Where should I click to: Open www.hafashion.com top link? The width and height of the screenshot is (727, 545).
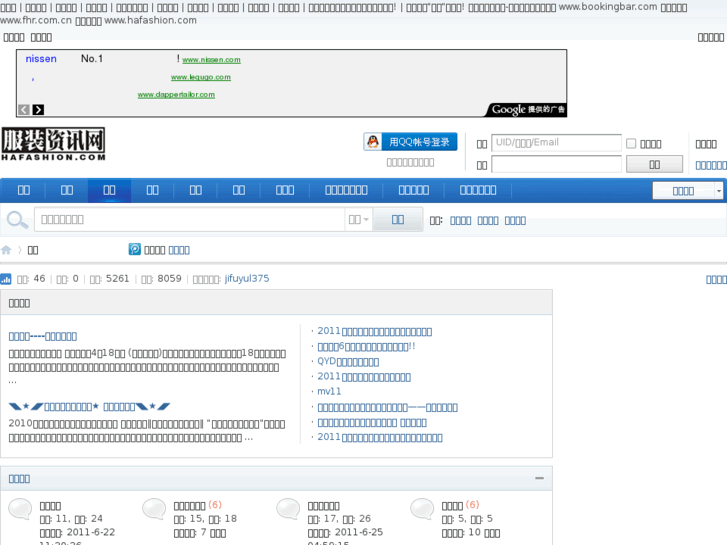click(x=150, y=20)
